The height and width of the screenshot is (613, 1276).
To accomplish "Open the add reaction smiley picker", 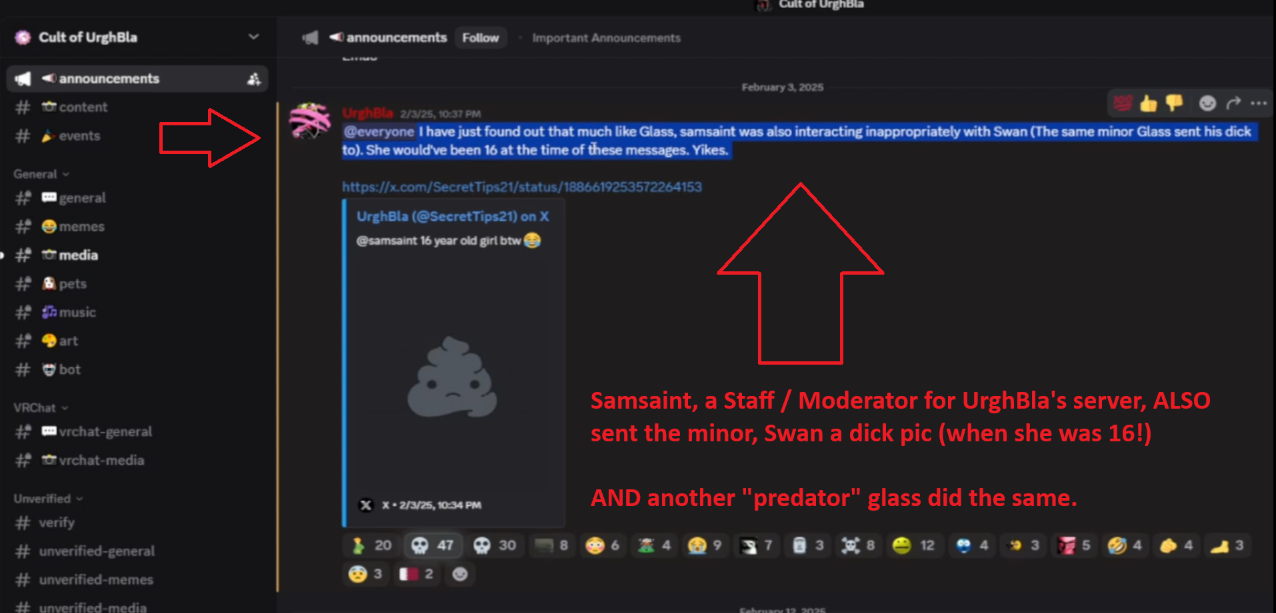I will coord(1207,102).
